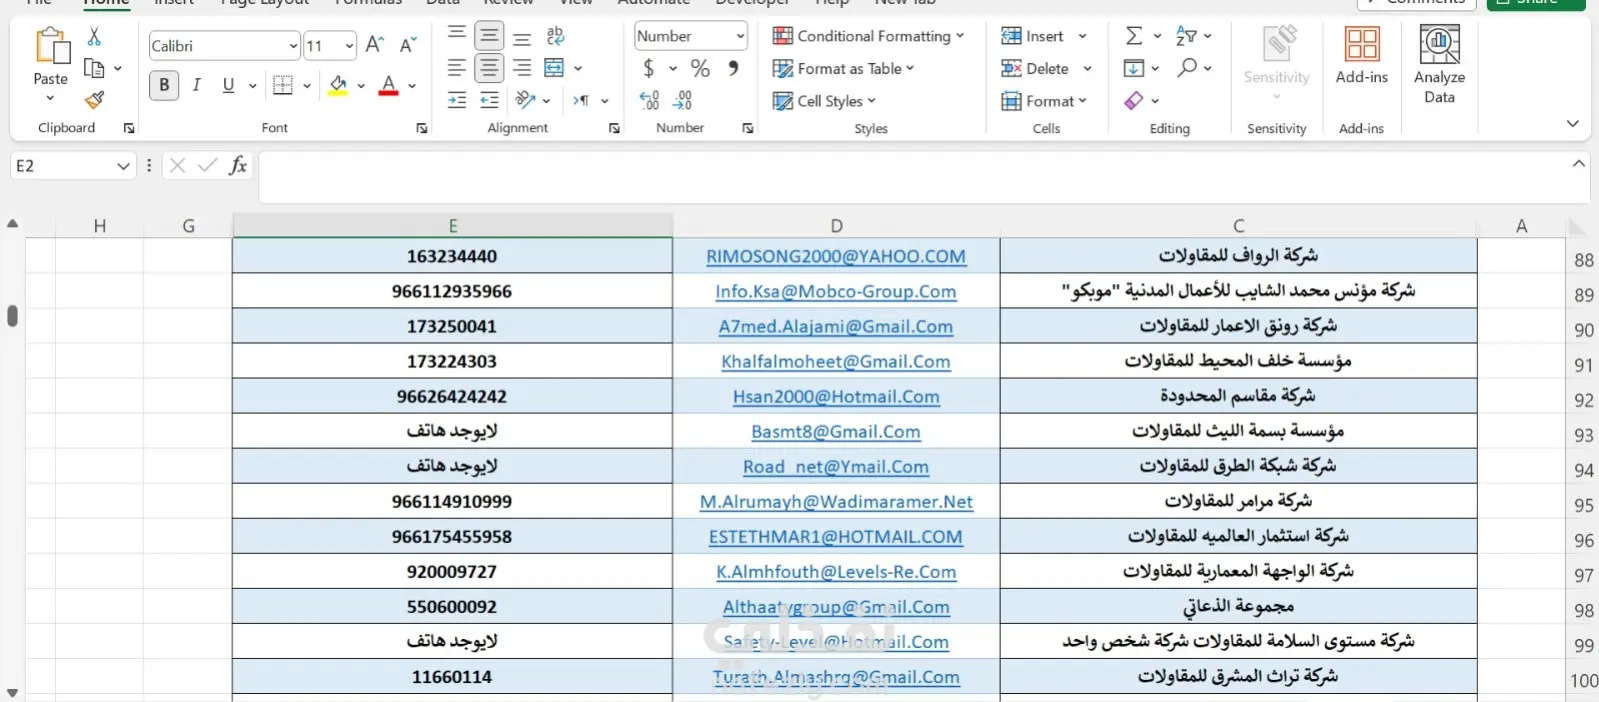
Task: Click Analyze Data button
Action: click(x=1439, y=64)
